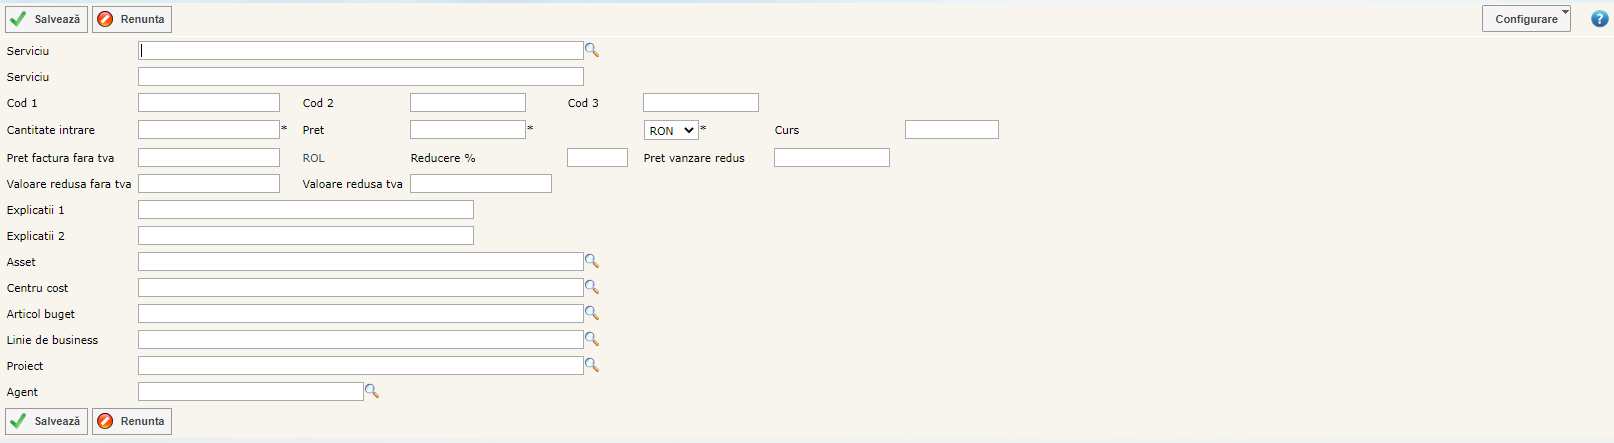Open the blue help question mark icon
The image size is (1614, 443).
click(x=1600, y=18)
